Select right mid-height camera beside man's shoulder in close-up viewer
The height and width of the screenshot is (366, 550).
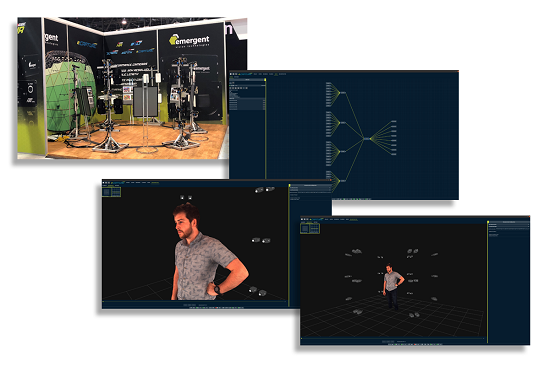click(x=266, y=241)
